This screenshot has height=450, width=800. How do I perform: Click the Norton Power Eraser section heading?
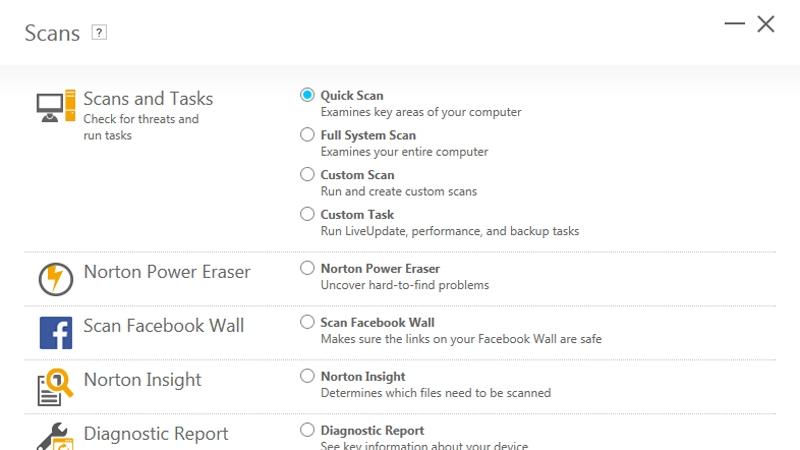167,272
